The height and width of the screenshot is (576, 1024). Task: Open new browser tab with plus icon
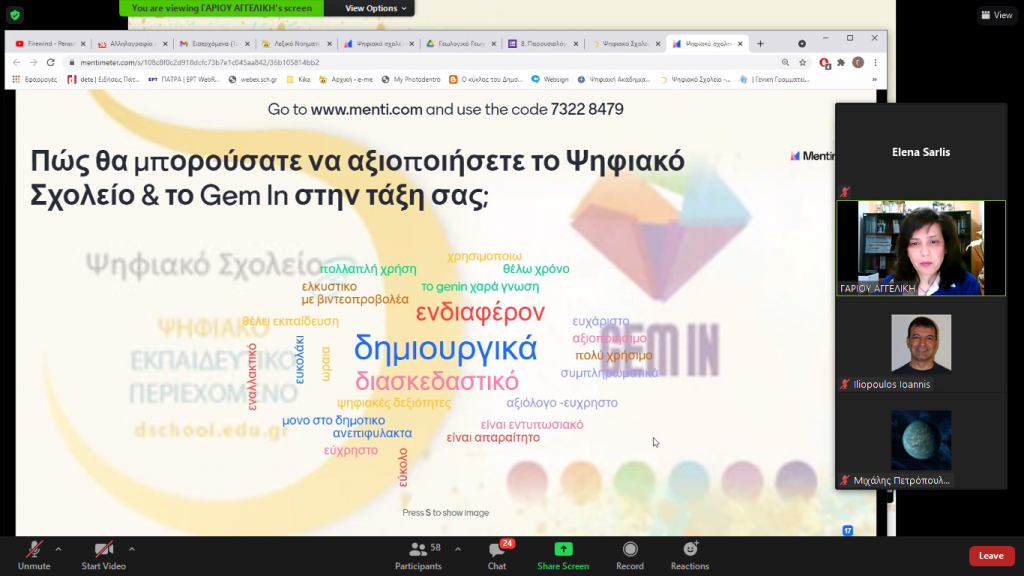[760, 44]
